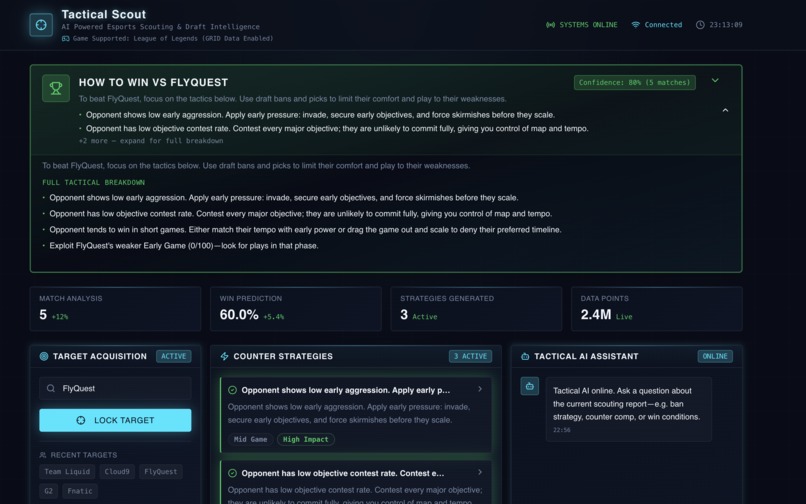Click the people icon beside Recent Targets
This screenshot has width=806, height=504.
click(43, 455)
